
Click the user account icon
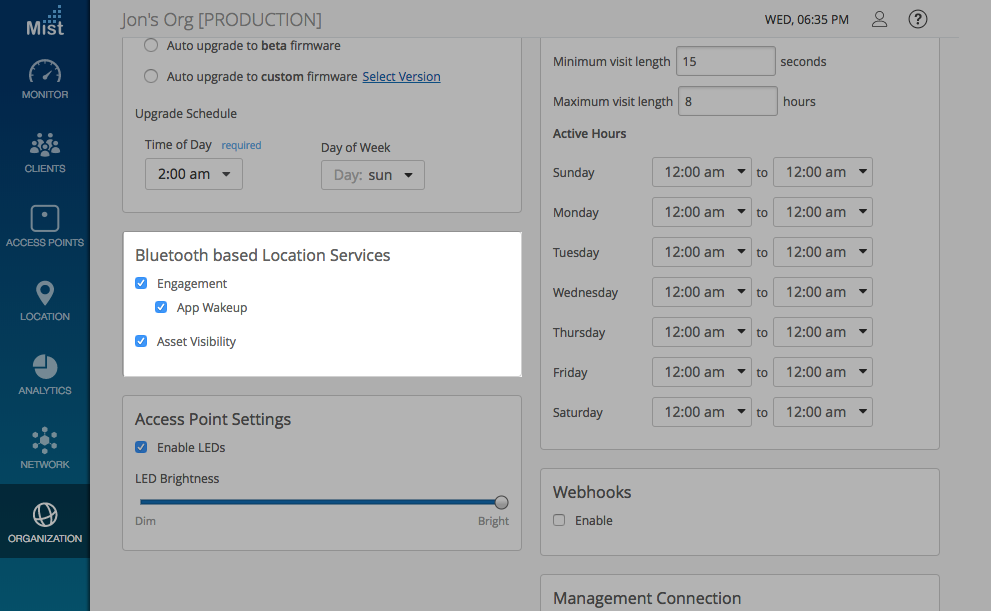[x=879, y=19]
